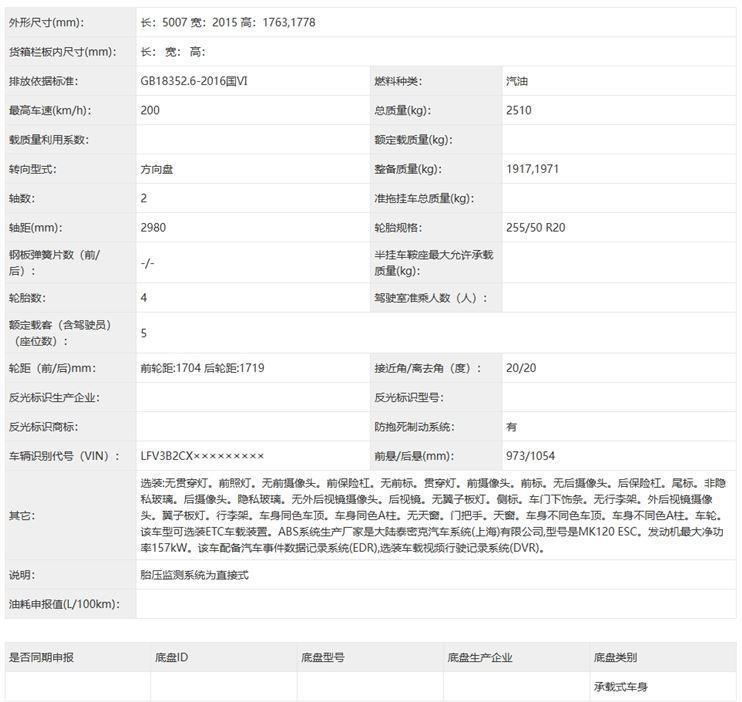Select axle count value 2
Viewport: 742px width, 702px height.
pos(144,198)
